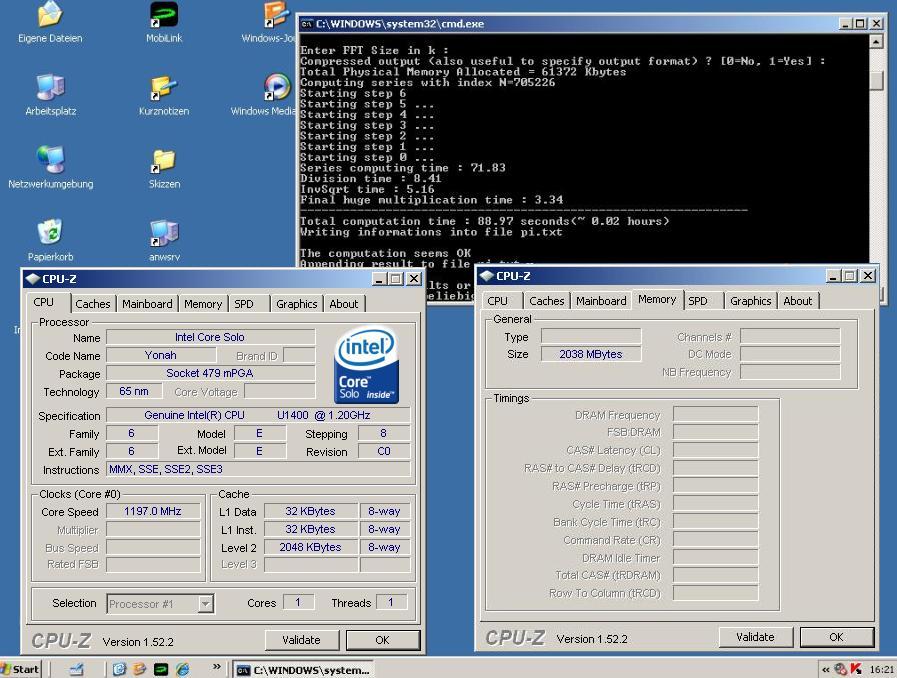
Task: Click the orange quick launch icon
Action: point(140,669)
